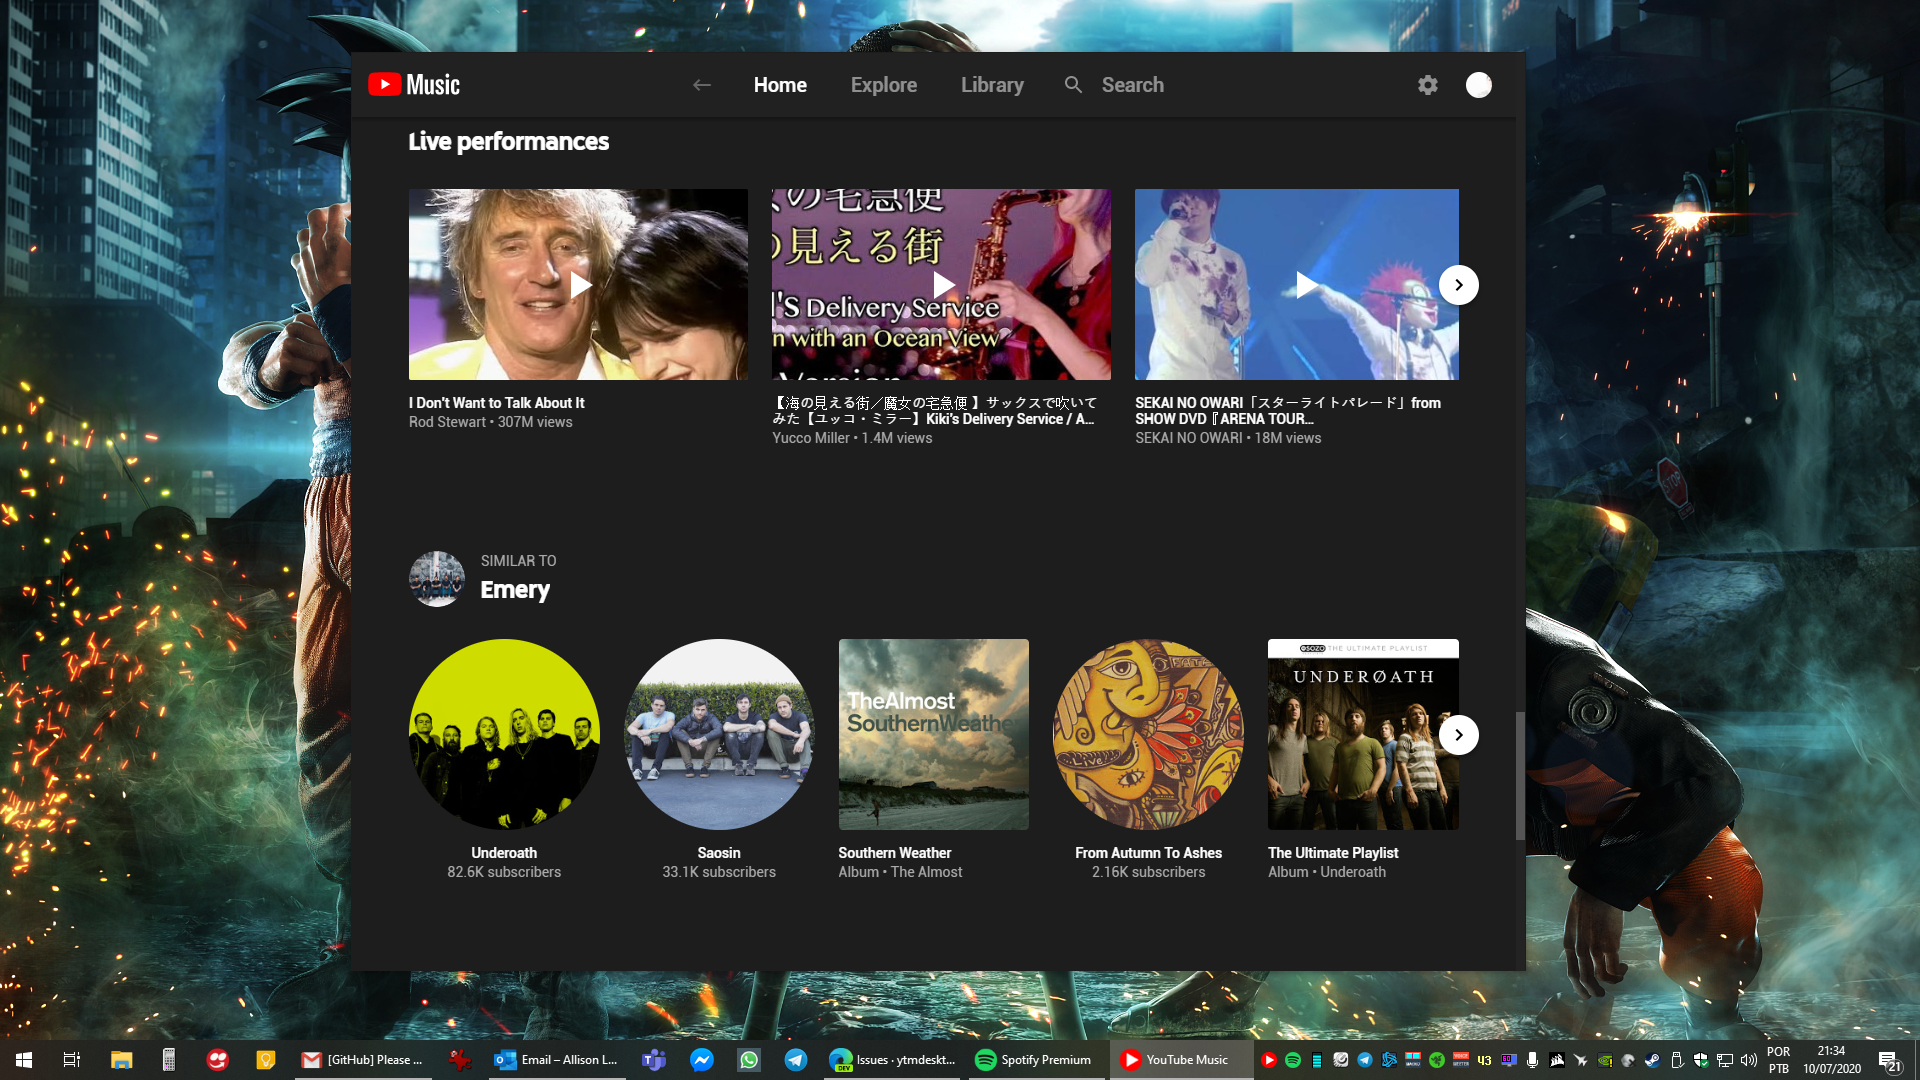The width and height of the screenshot is (1920, 1080).
Task: Open the Underoath artist thumbnail
Action: pos(504,734)
